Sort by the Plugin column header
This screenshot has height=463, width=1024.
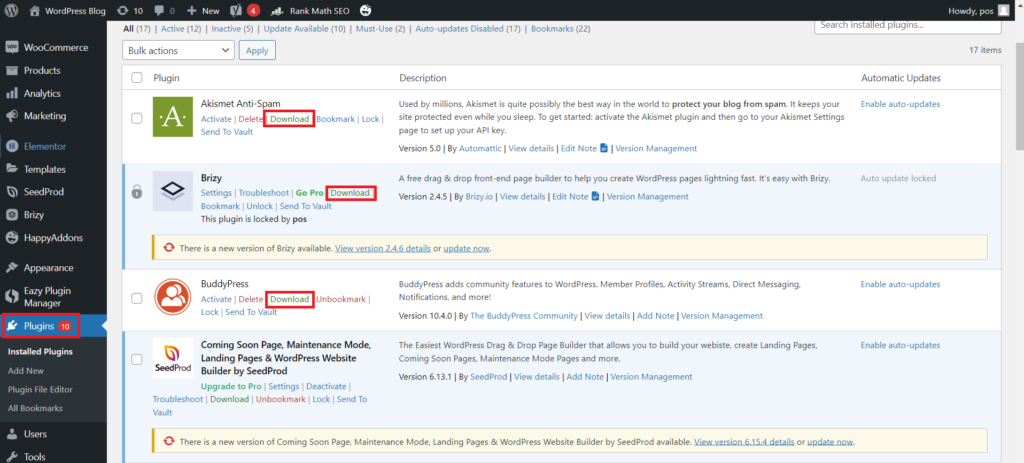[167, 78]
